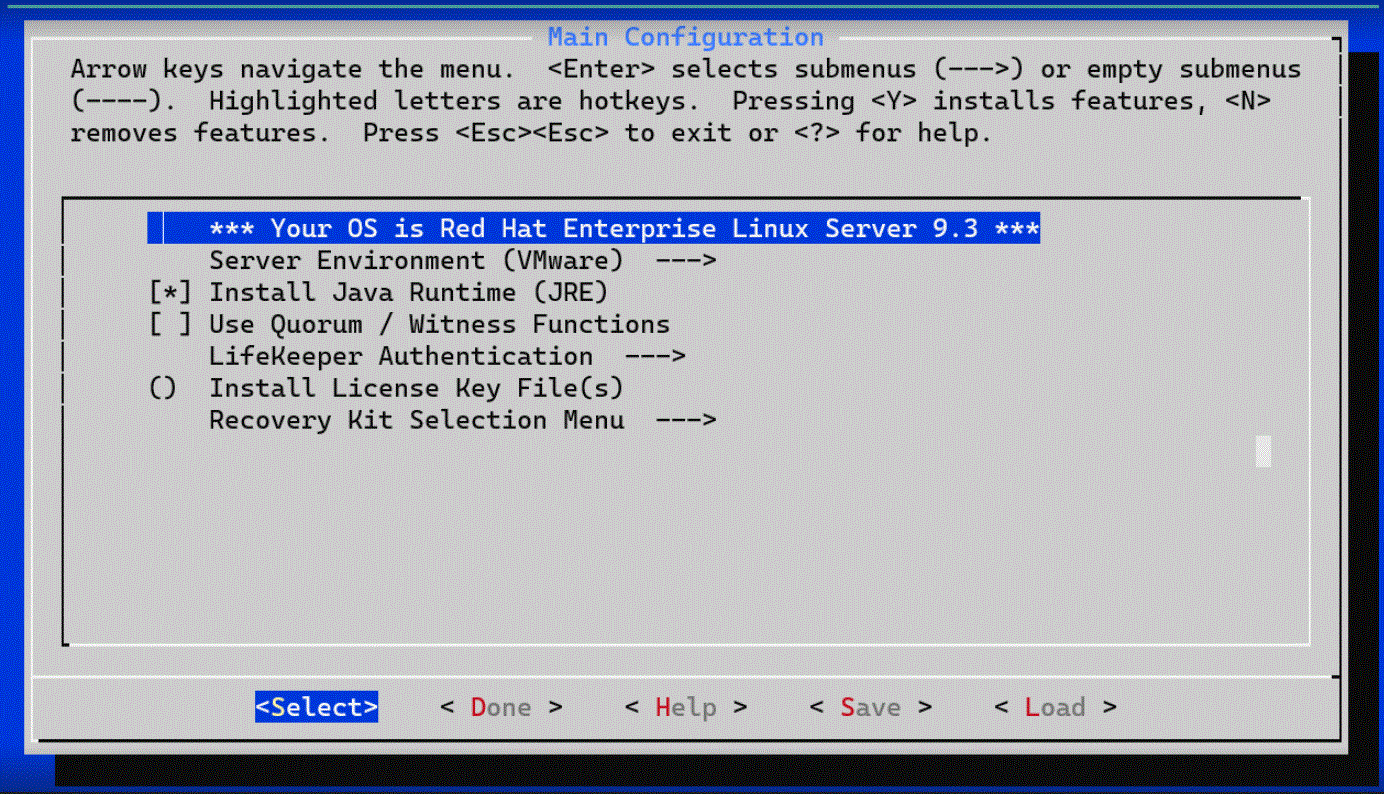The height and width of the screenshot is (794, 1384).
Task: Click the Load button
Action: click(1055, 708)
